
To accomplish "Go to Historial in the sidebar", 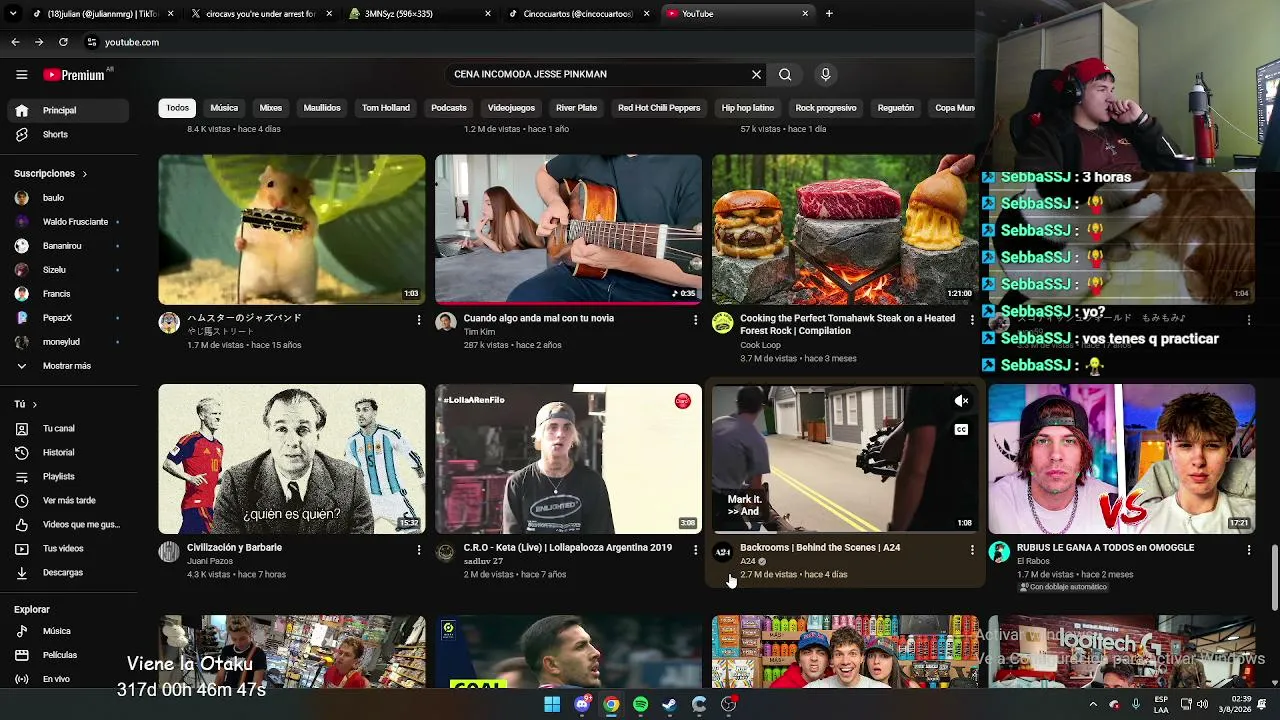I will [x=68, y=452].
